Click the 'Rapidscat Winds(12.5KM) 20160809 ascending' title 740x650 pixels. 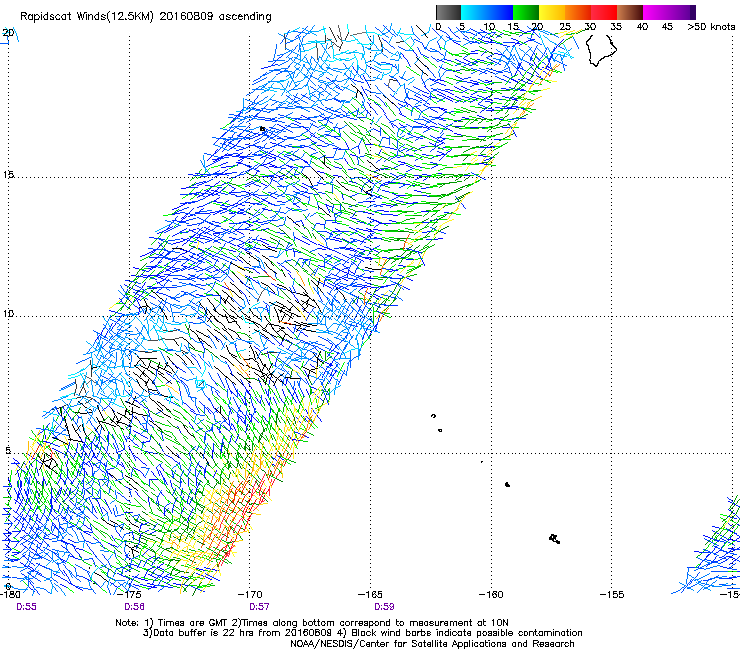tap(146, 17)
